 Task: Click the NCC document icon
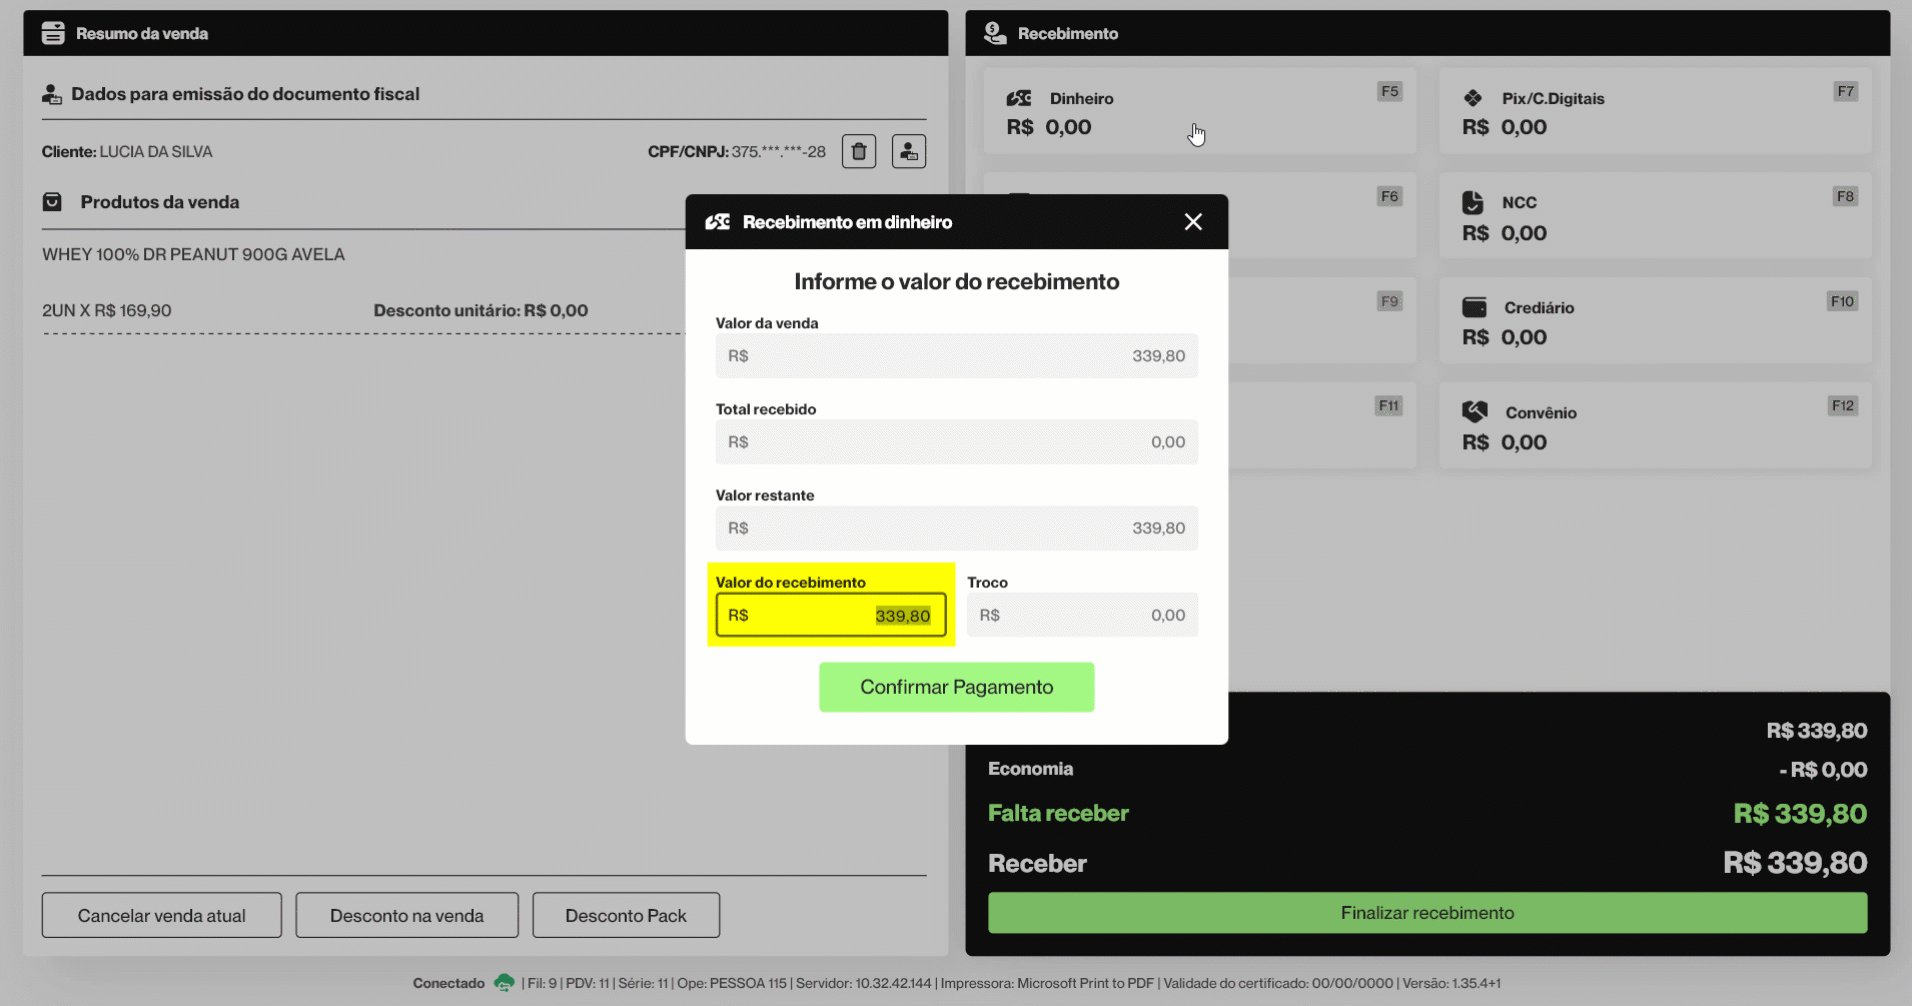(1473, 202)
